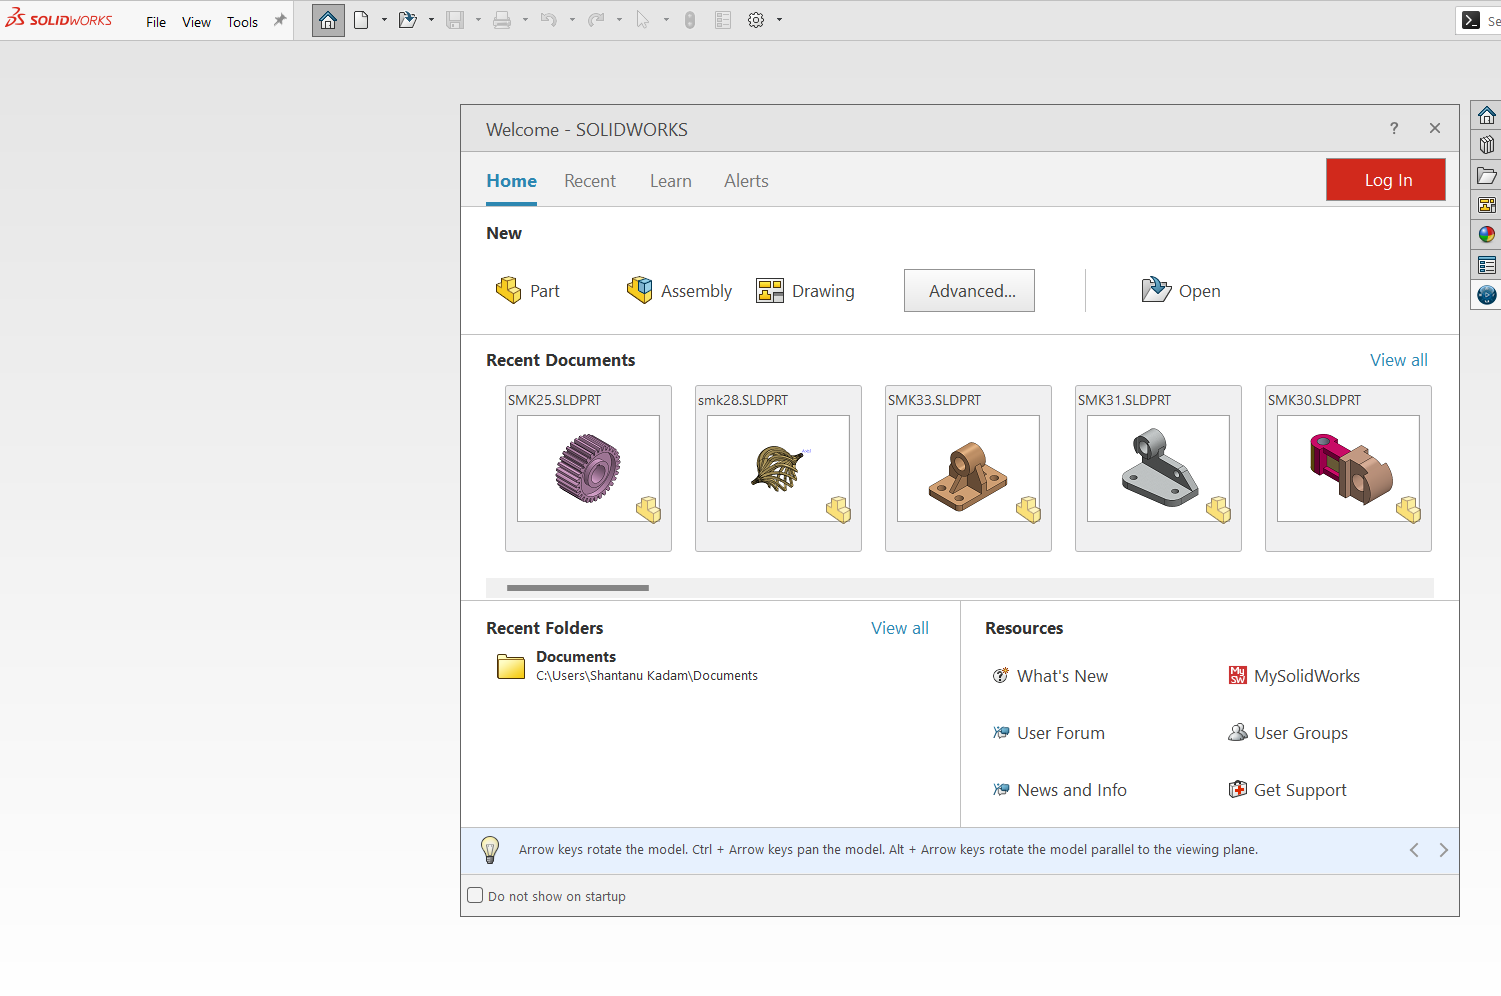1501x996 pixels.
Task: Expand the Select tool dropdown arrow
Action: [x=666, y=20]
